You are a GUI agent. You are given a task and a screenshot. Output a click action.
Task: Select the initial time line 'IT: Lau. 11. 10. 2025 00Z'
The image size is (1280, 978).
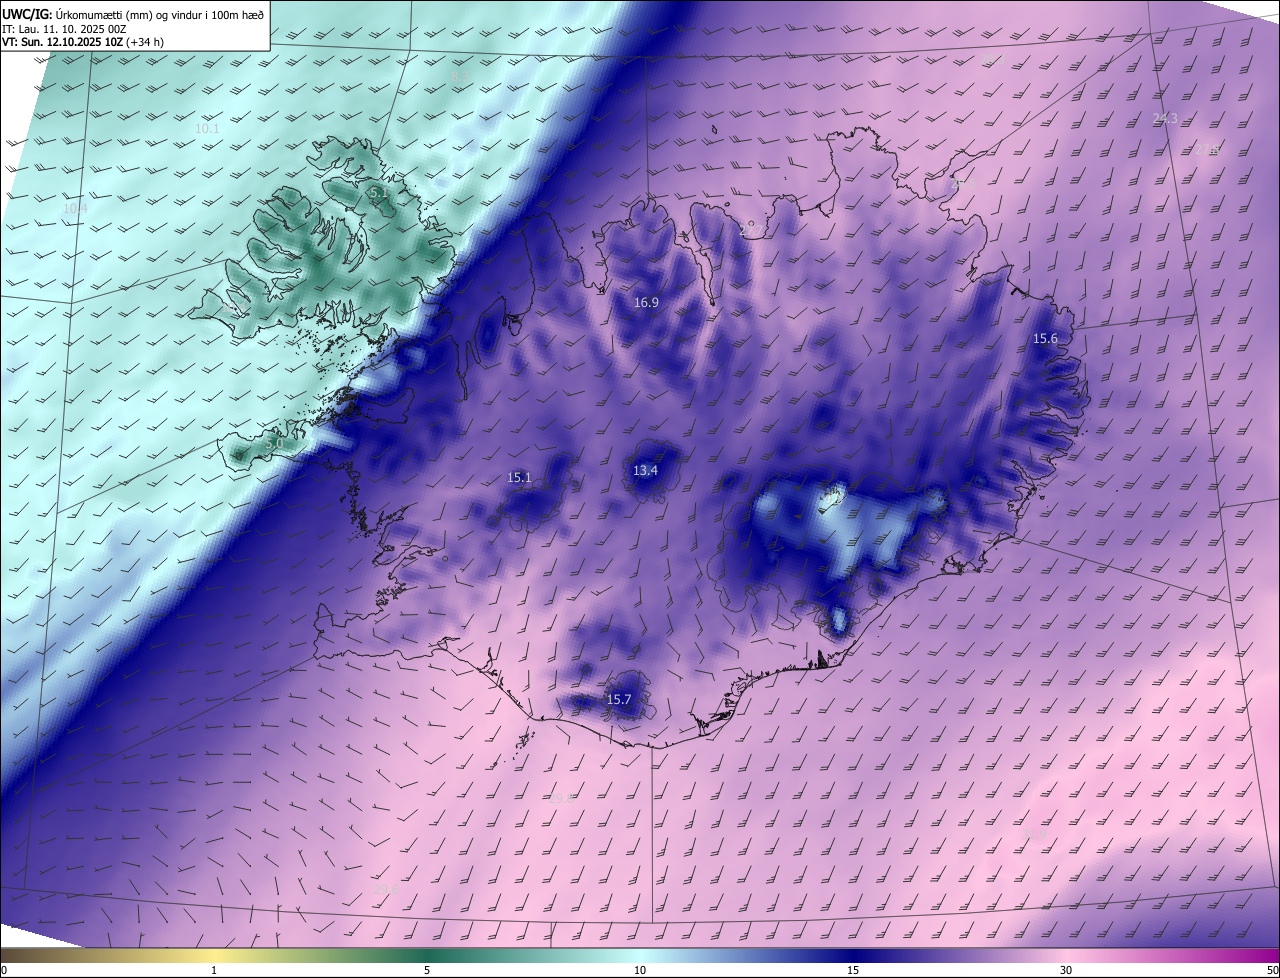pyautogui.click(x=64, y=29)
